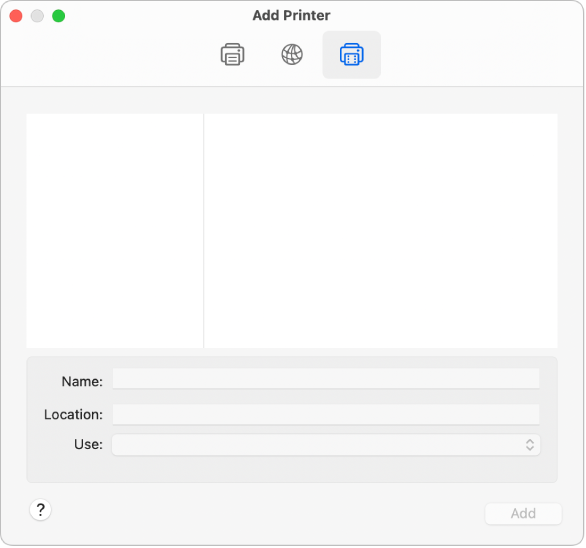Click the Add Printer title bar text

click(x=292, y=15)
